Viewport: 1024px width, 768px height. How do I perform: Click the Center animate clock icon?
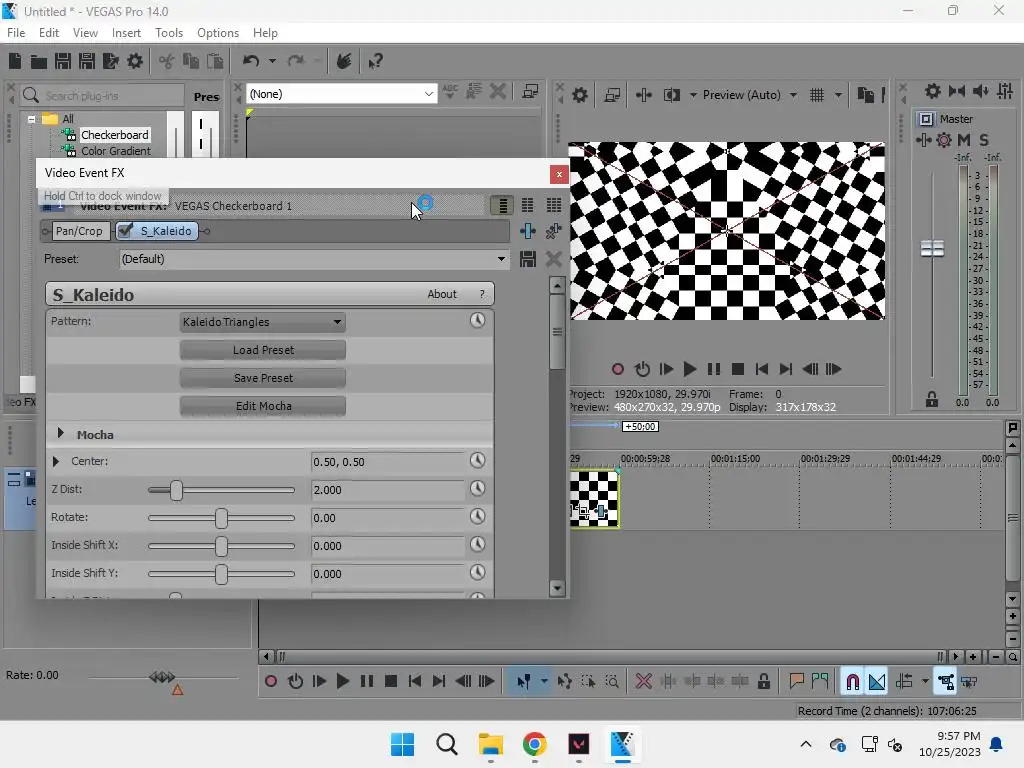coord(477,460)
